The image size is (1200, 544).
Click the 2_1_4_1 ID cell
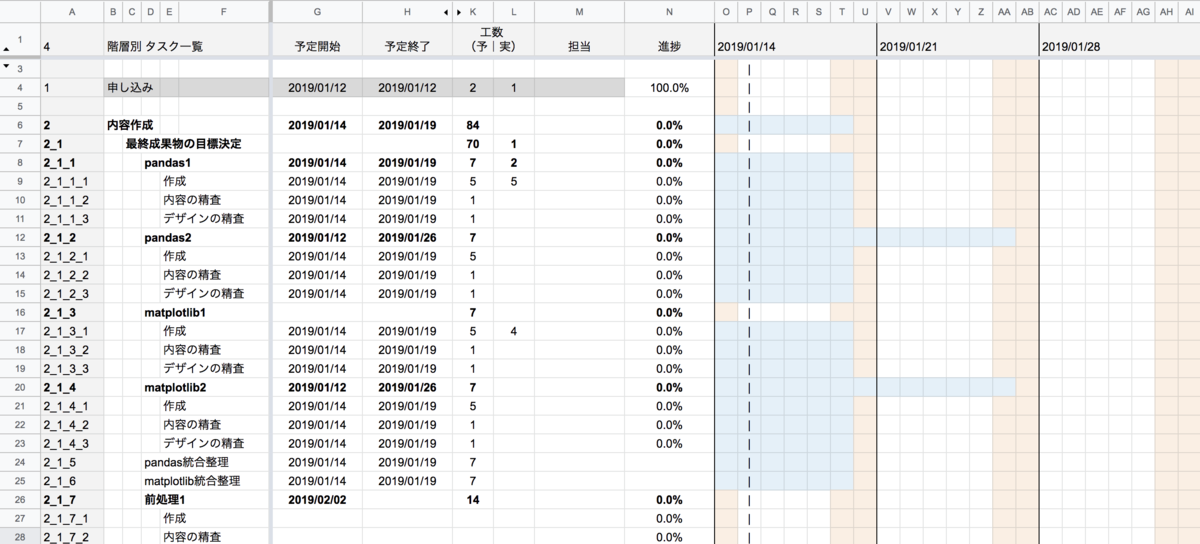click(x=73, y=406)
